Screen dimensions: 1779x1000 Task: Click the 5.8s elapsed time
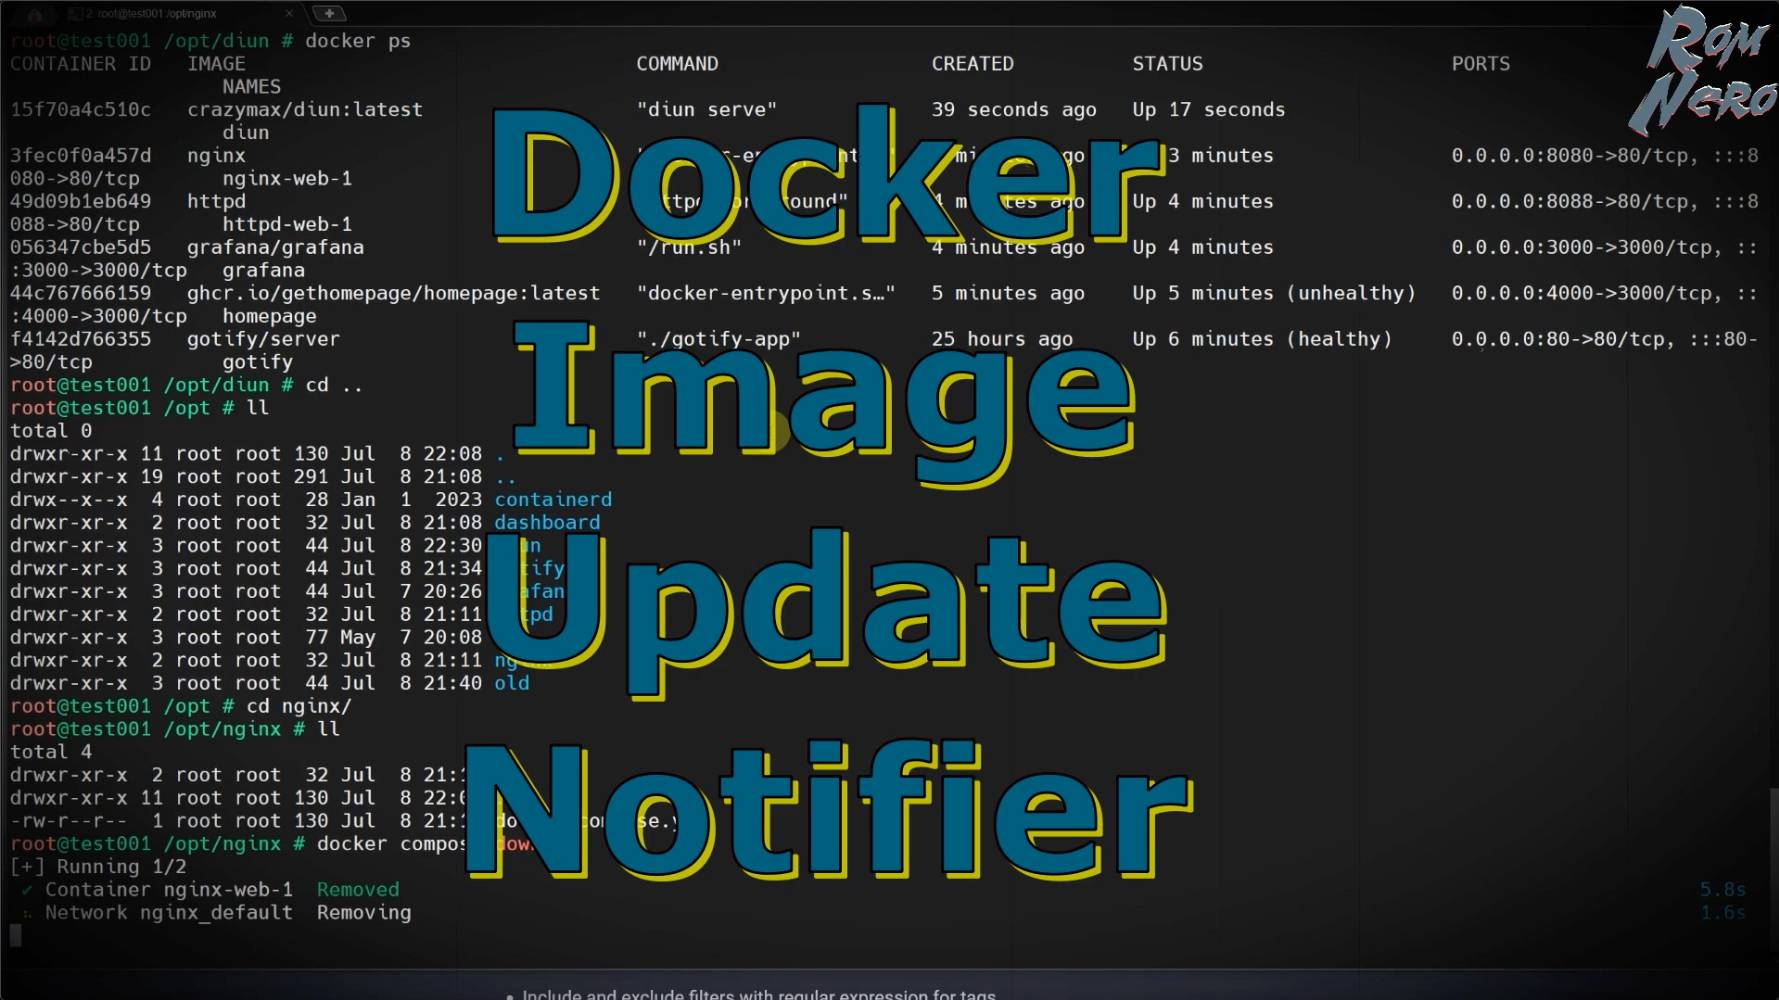pos(1723,890)
